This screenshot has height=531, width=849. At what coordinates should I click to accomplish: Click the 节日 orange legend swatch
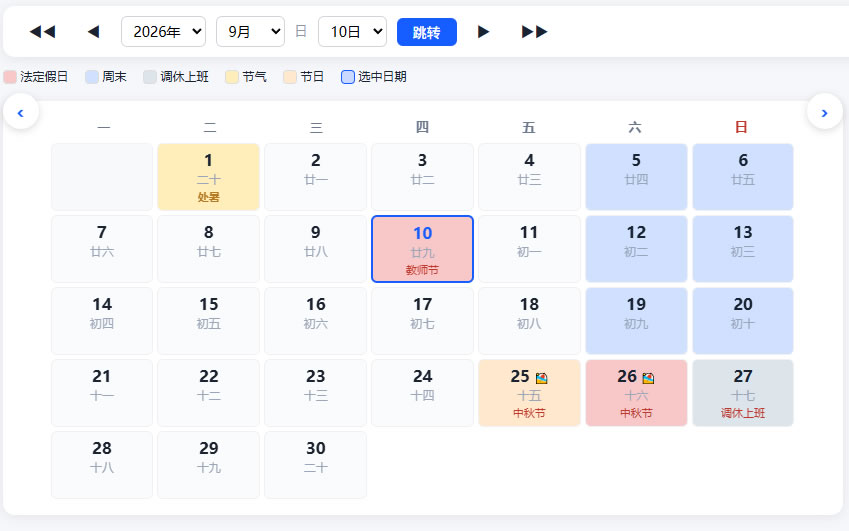pyautogui.click(x=290, y=77)
